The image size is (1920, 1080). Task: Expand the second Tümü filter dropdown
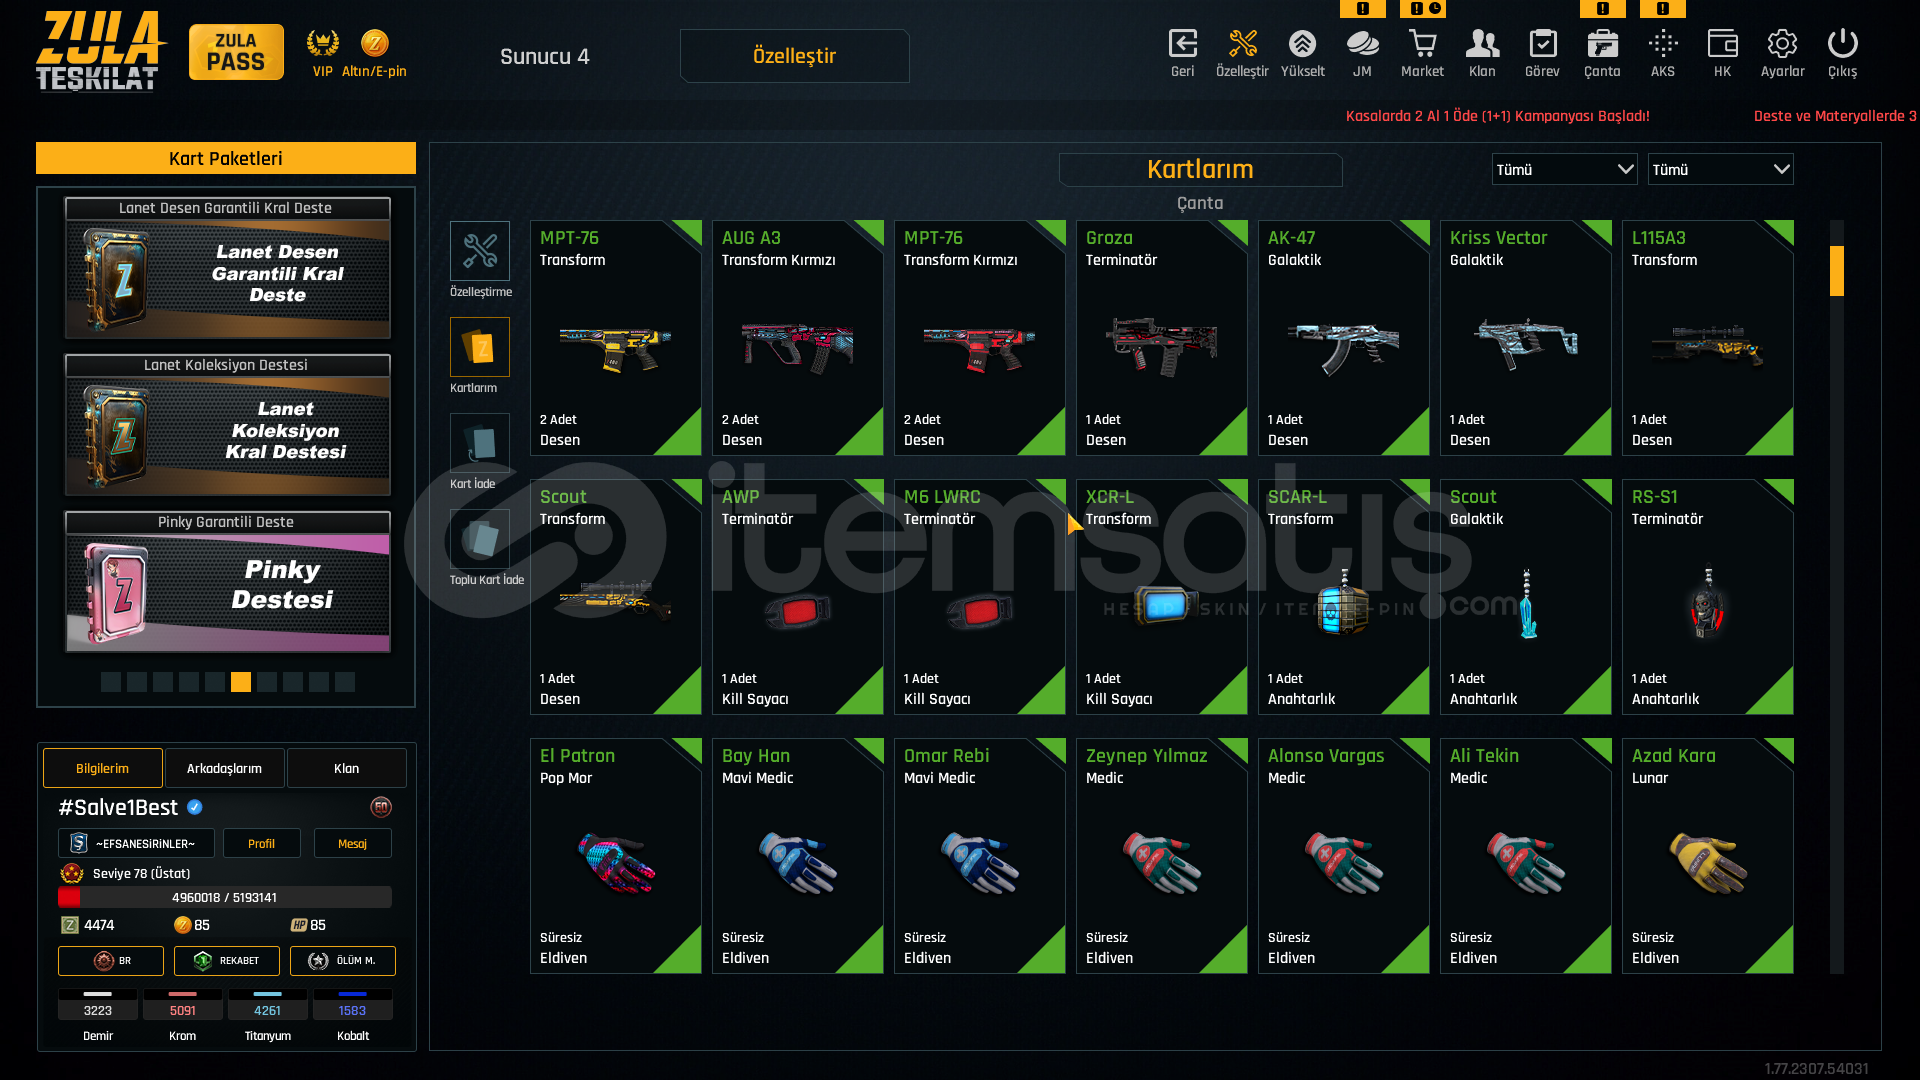click(x=1720, y=169)
